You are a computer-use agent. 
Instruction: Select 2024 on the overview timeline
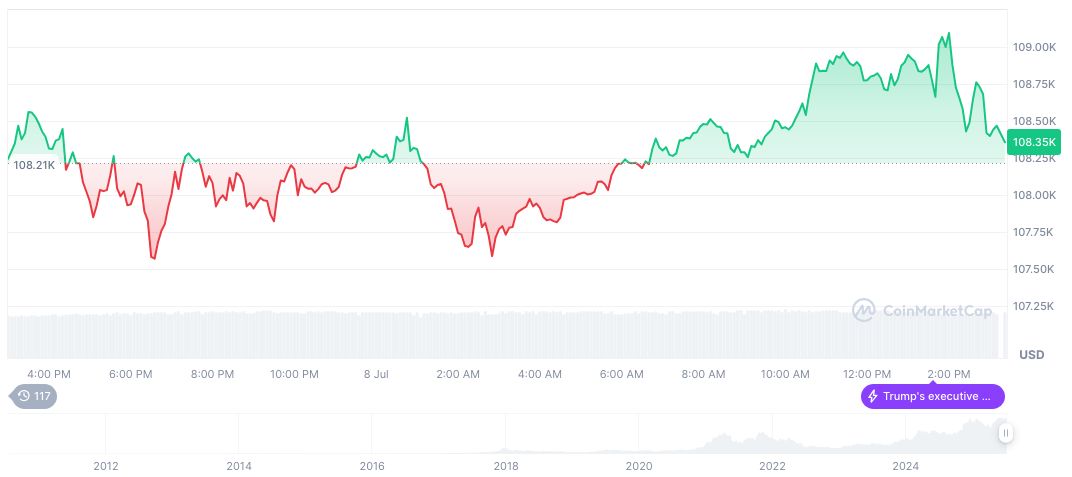[906, 465]
